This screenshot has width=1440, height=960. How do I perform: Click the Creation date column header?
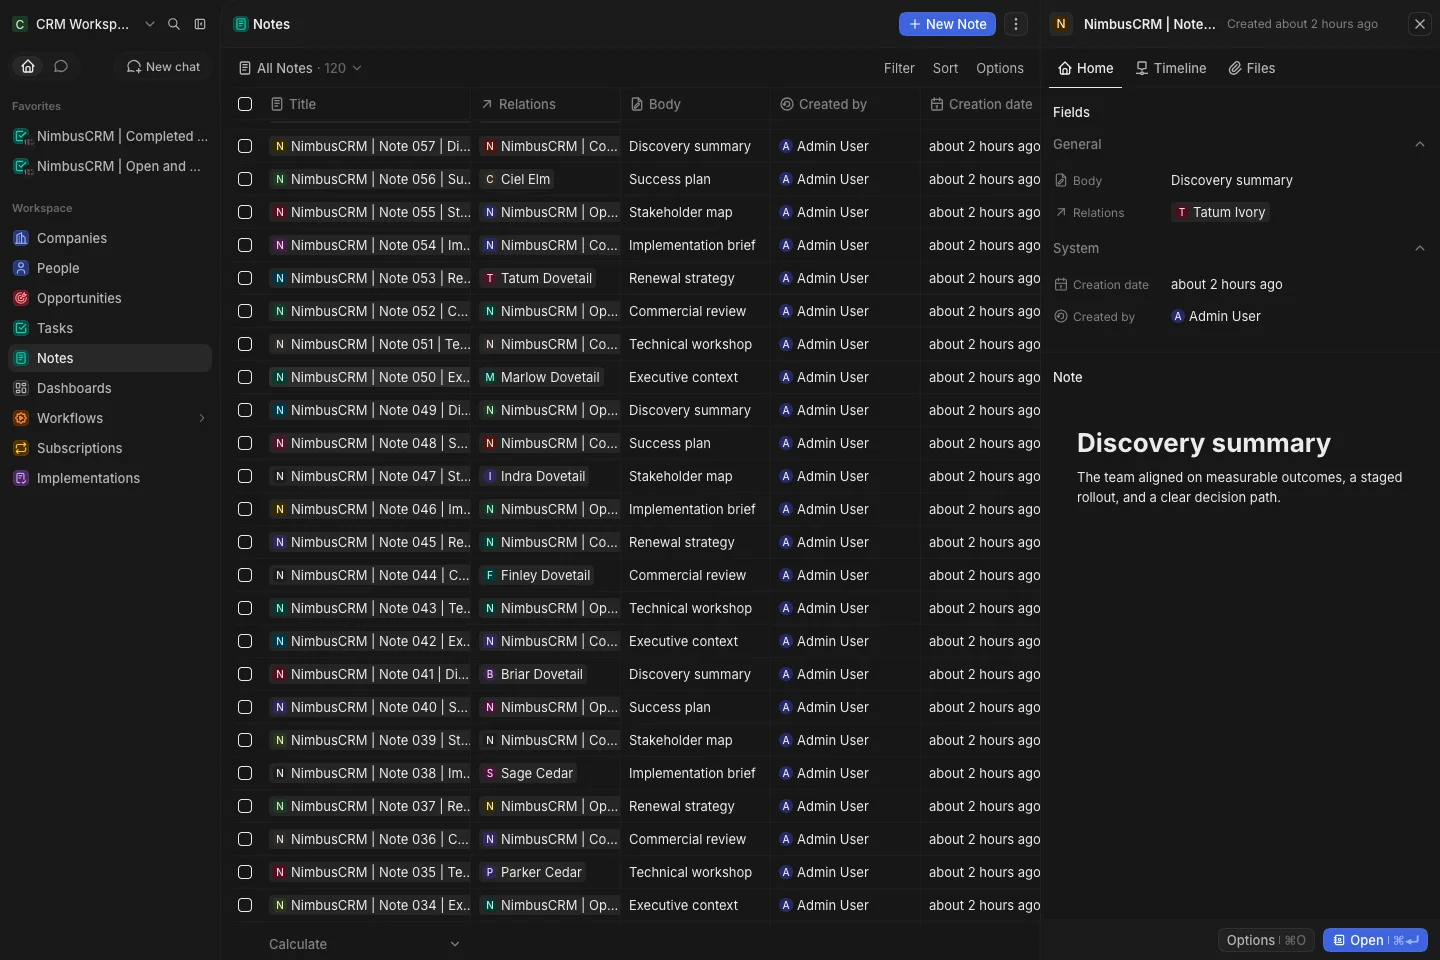982,104
